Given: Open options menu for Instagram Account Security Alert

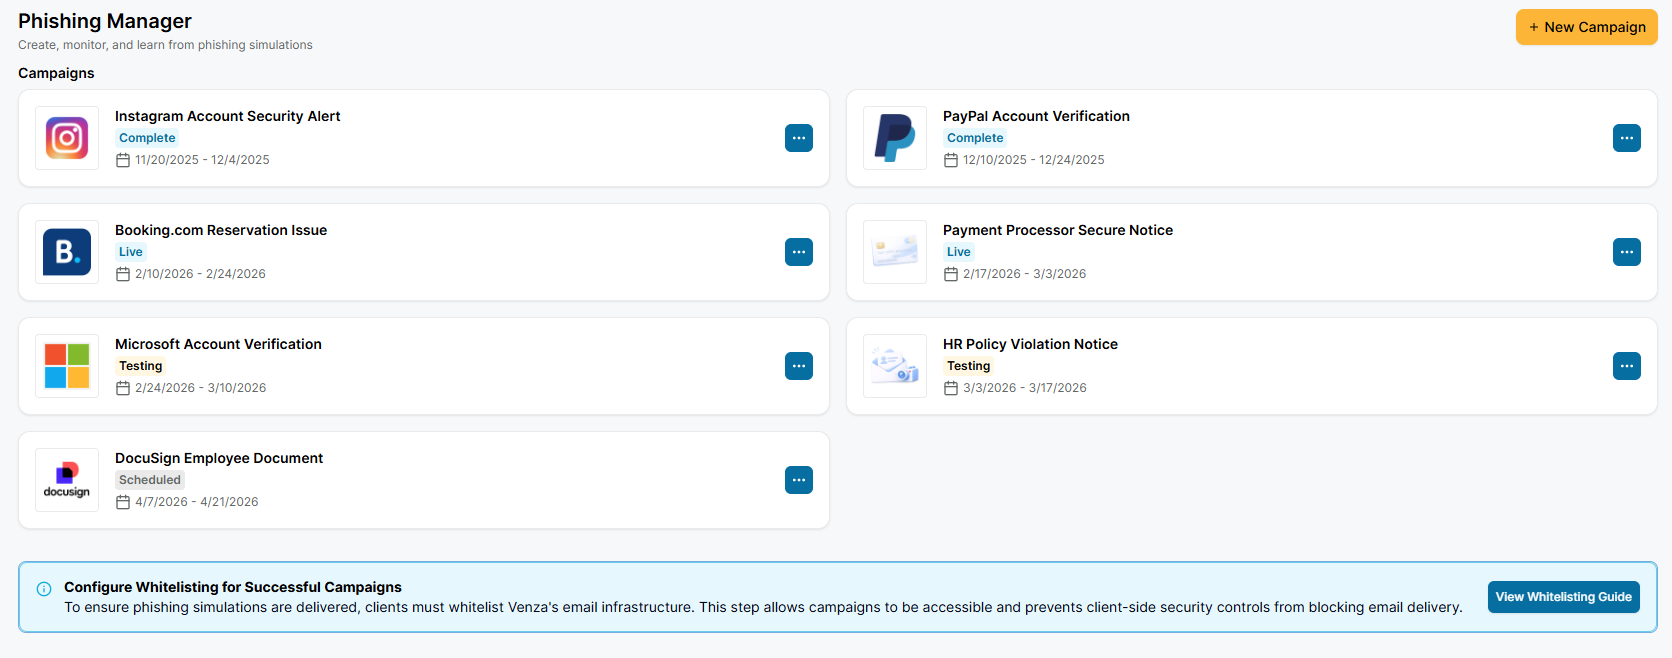Looking at the screenshot, I should 799,138.
